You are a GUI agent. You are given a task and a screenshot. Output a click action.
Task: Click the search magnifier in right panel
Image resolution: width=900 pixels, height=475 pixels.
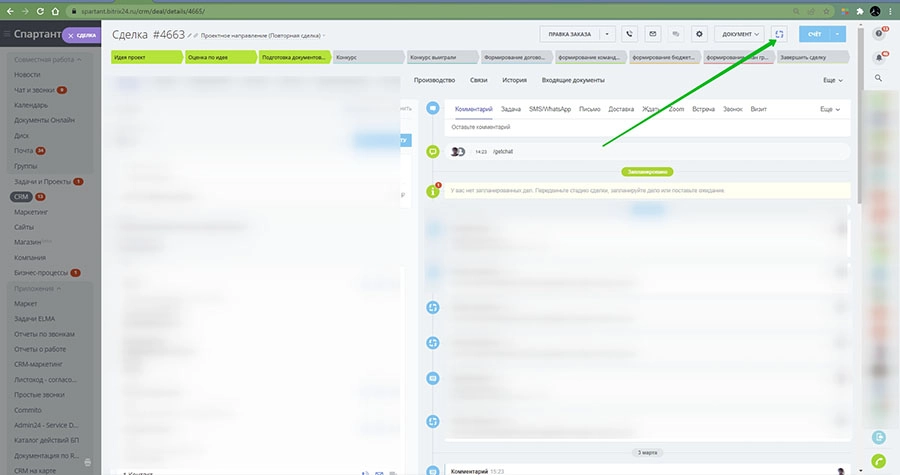click(879, 78)
